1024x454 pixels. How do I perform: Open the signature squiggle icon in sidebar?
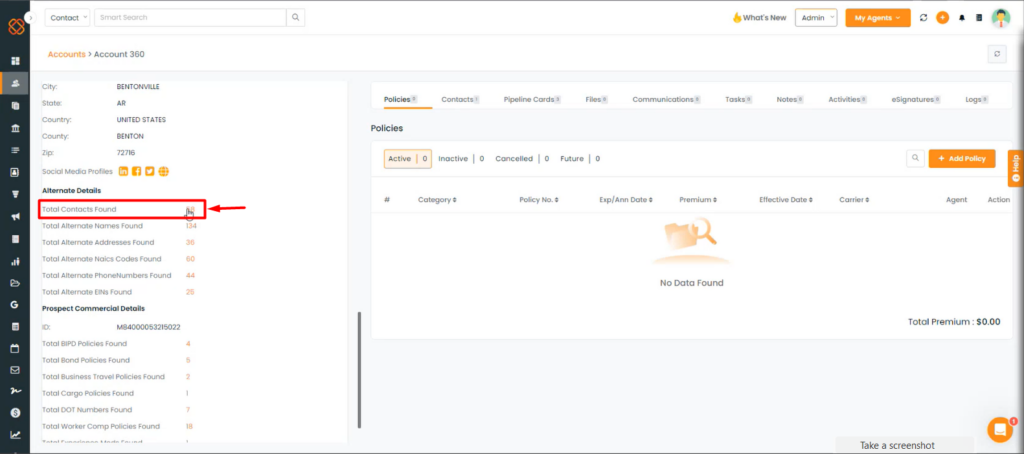pos(15,391)
